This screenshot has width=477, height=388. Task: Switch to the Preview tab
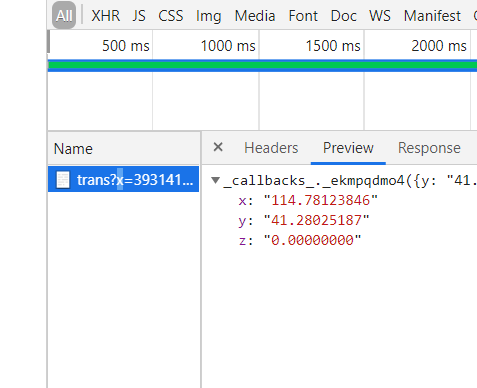(x=348, y=148)
